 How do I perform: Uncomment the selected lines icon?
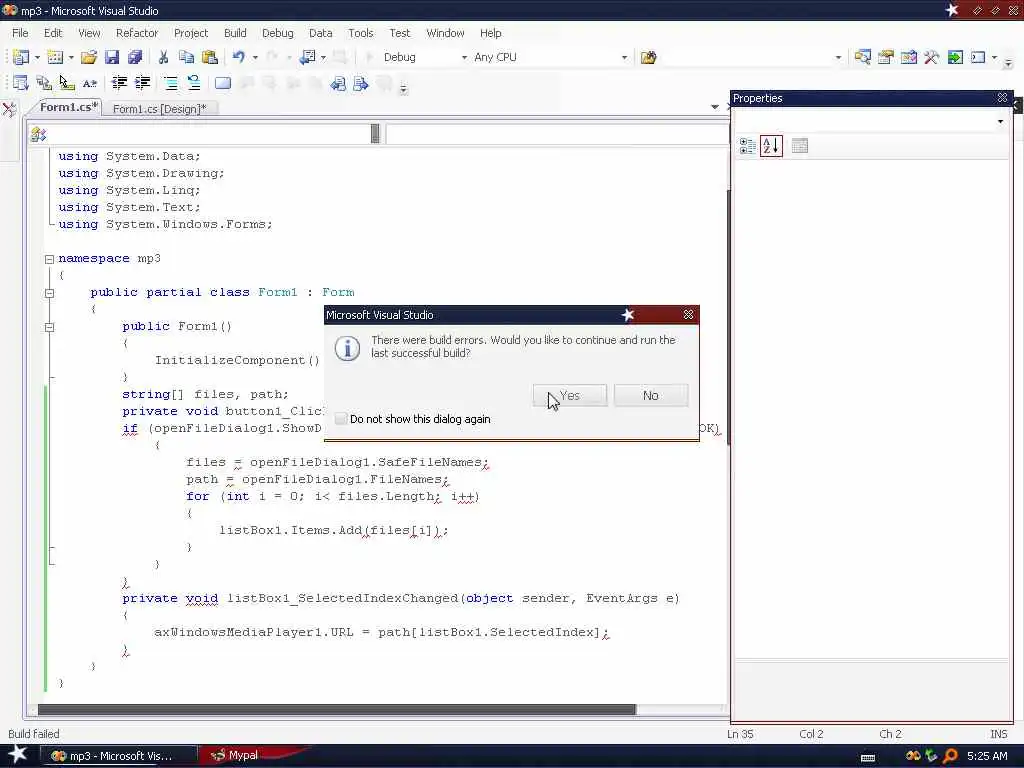pyautogui.click(x=193, y=83)
